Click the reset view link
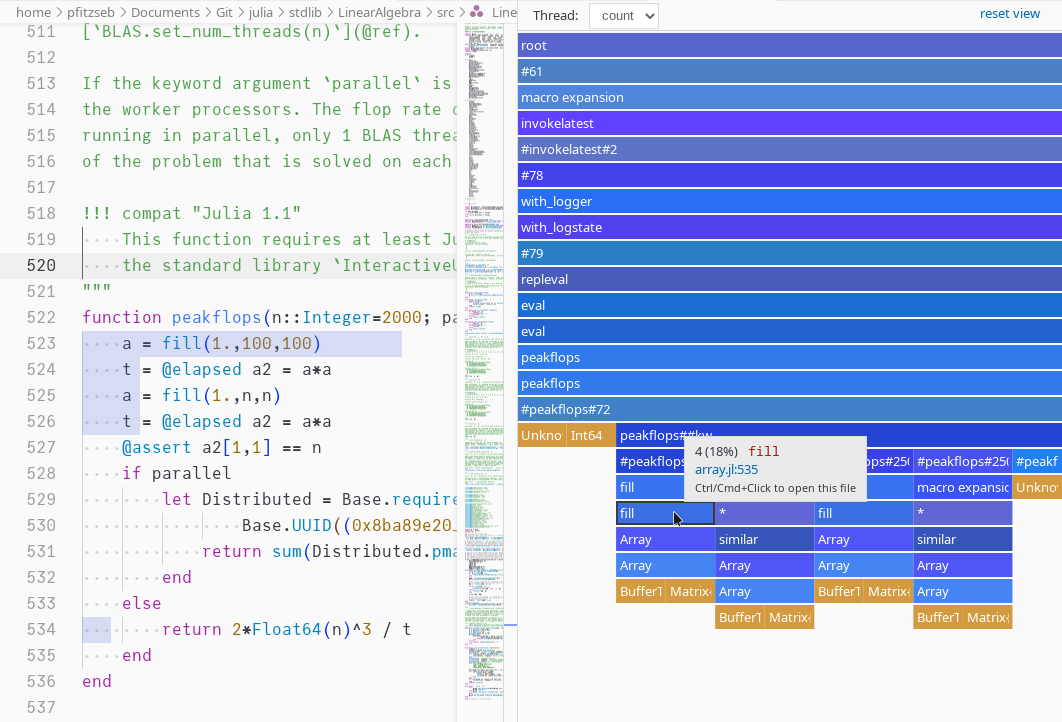 click(x=1009, y=14)
